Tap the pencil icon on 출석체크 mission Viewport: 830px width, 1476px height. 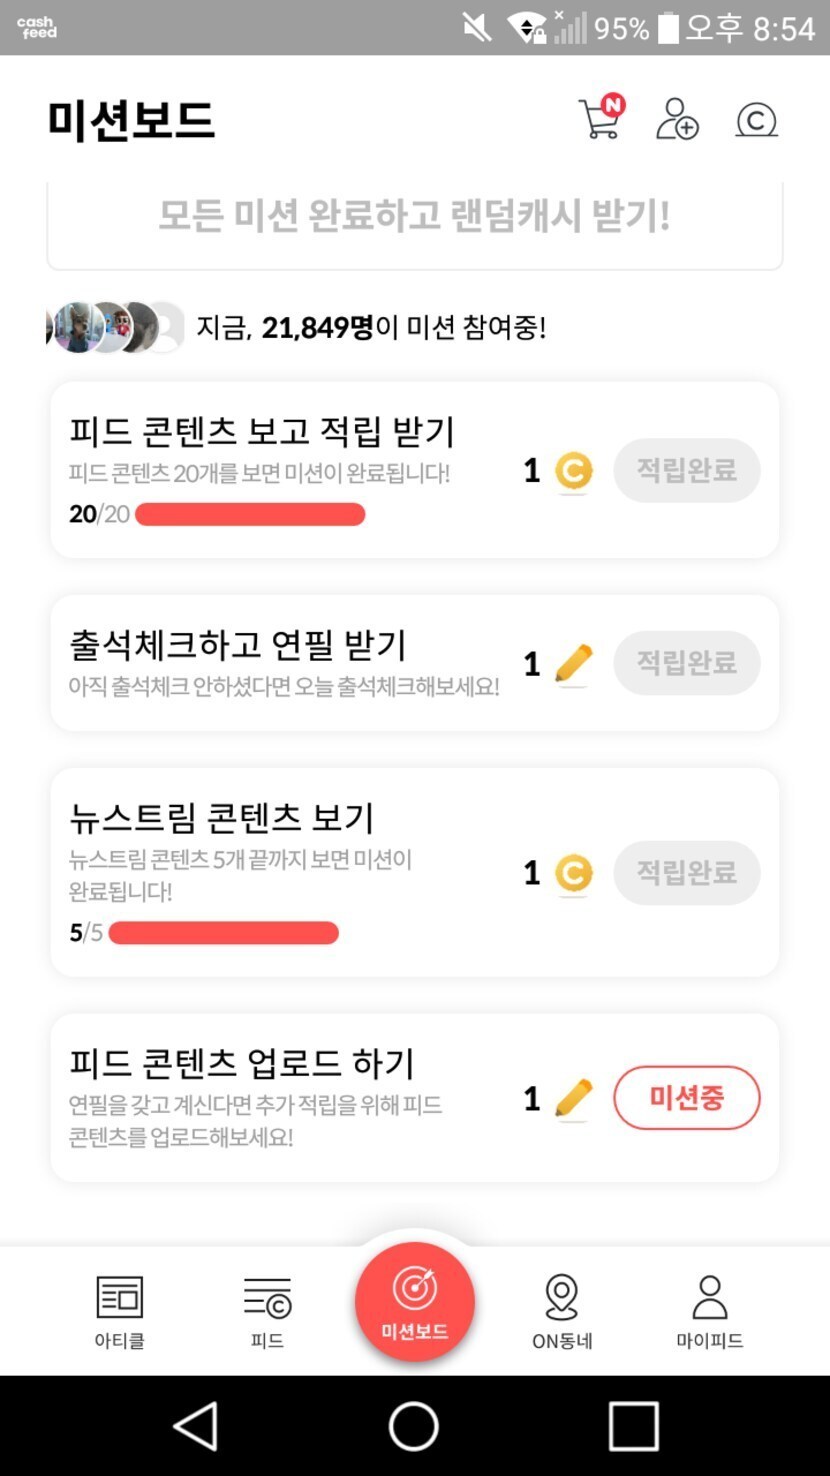(x=573, y=663)
